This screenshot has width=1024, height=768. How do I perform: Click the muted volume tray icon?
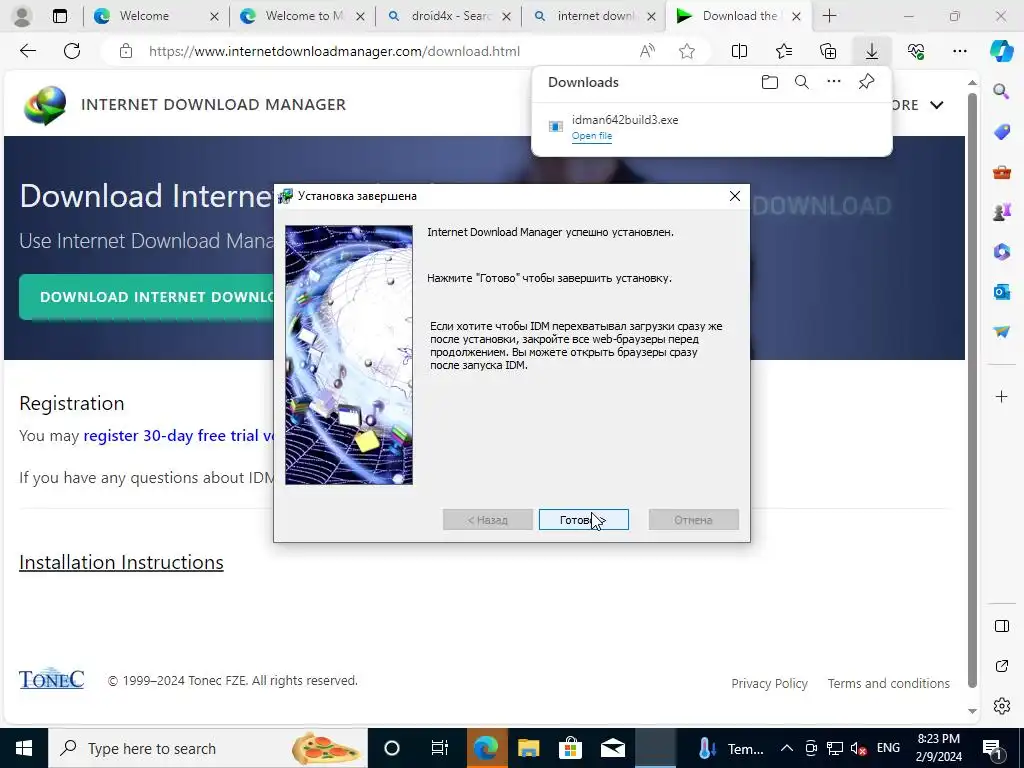tap(859, 748)
